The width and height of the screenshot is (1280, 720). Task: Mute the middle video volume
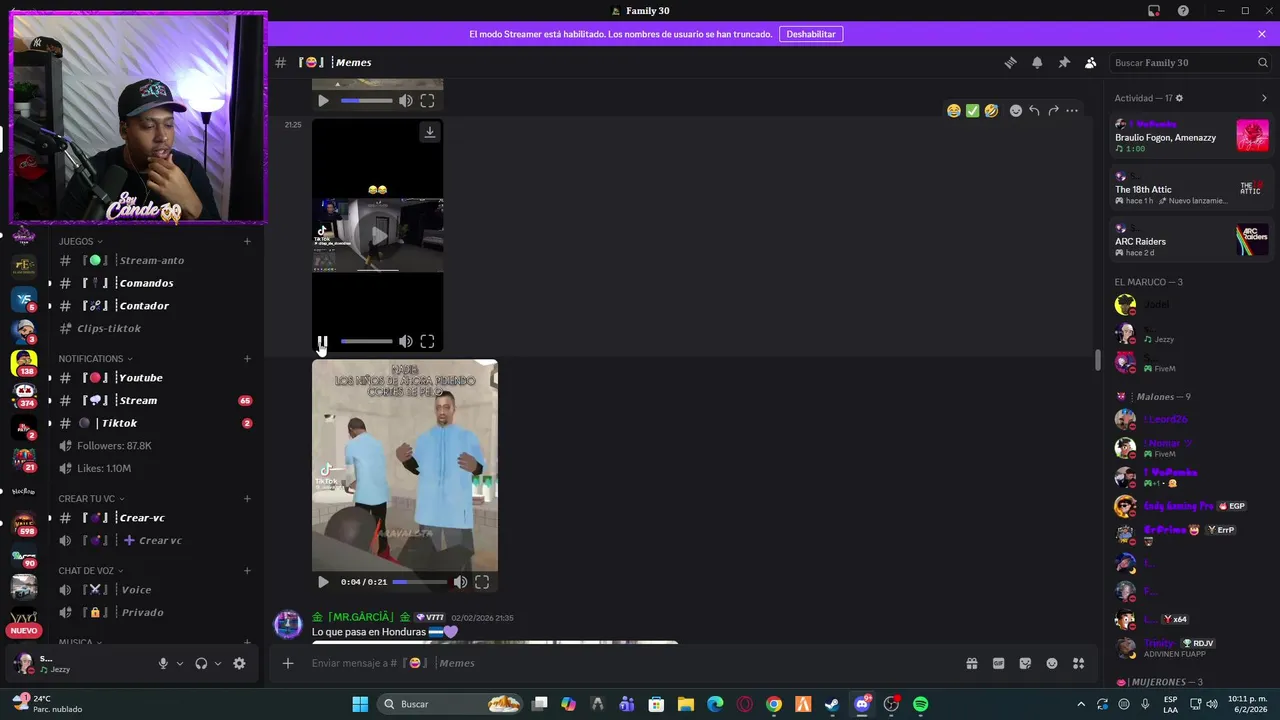[406, 342]
